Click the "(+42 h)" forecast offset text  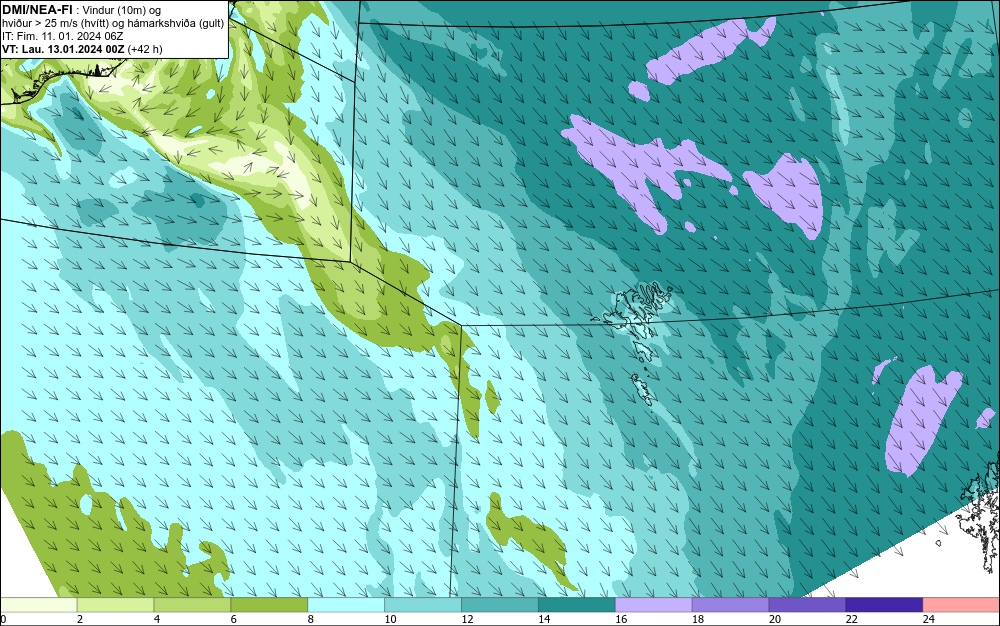(145, 49)
